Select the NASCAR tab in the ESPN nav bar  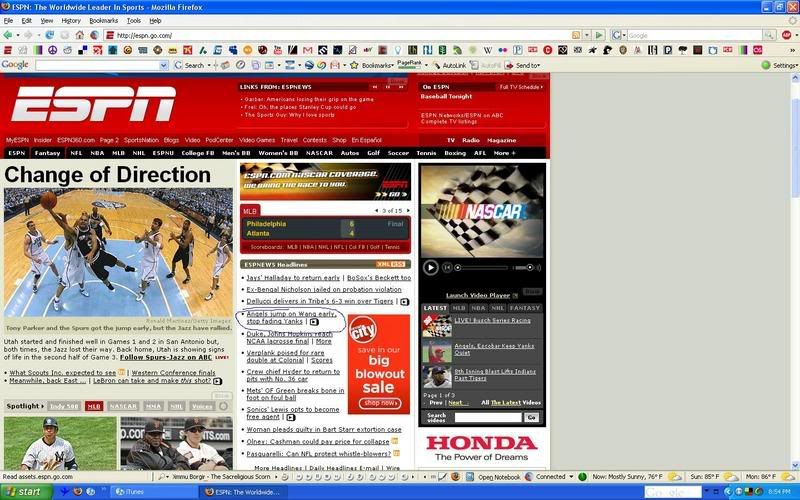point(319,153)
